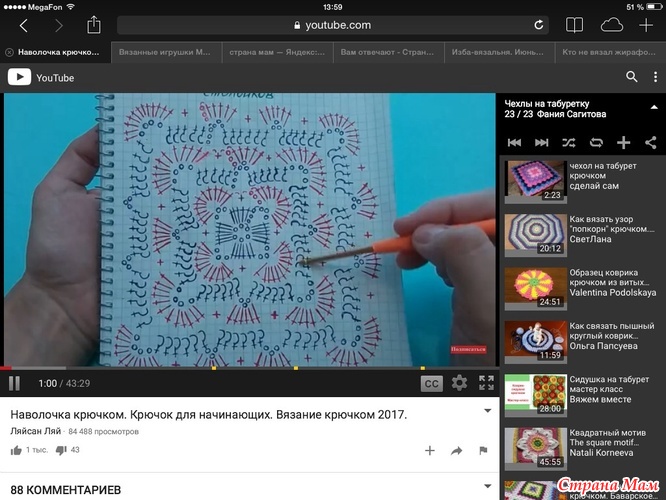Pause the video
The height and width of the screenshot is (500, 666).
point(14,384)
